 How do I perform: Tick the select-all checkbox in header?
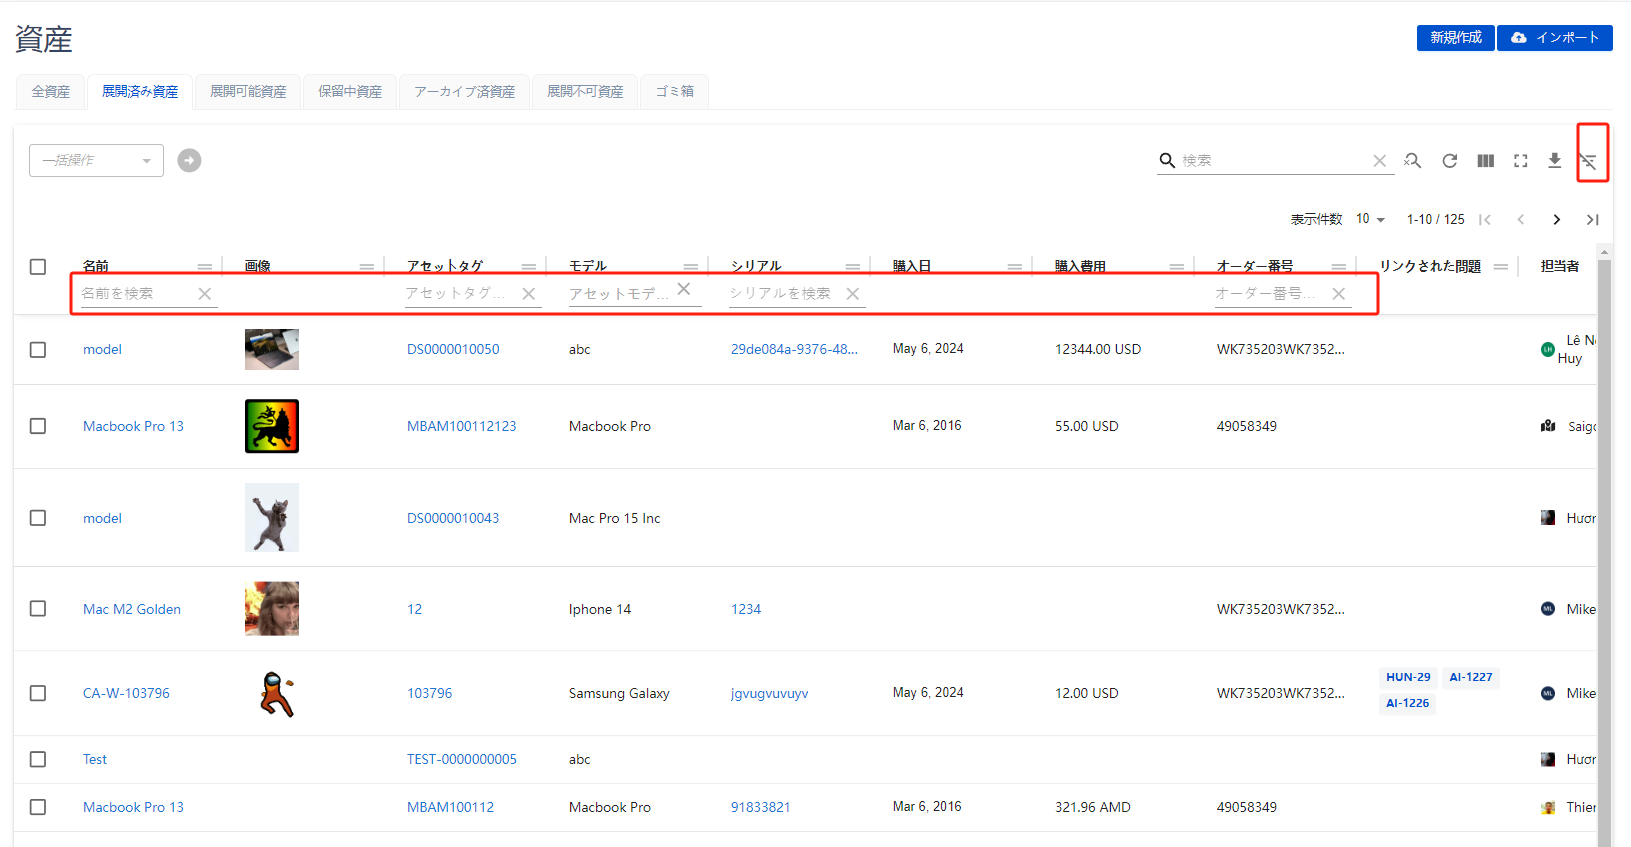pos(38,267)
